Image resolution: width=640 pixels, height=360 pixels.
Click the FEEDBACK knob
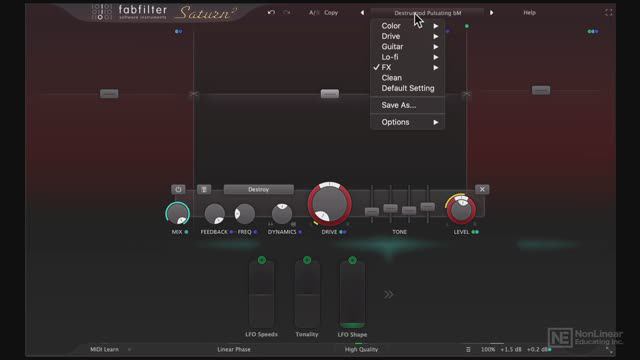coord(214,214)
